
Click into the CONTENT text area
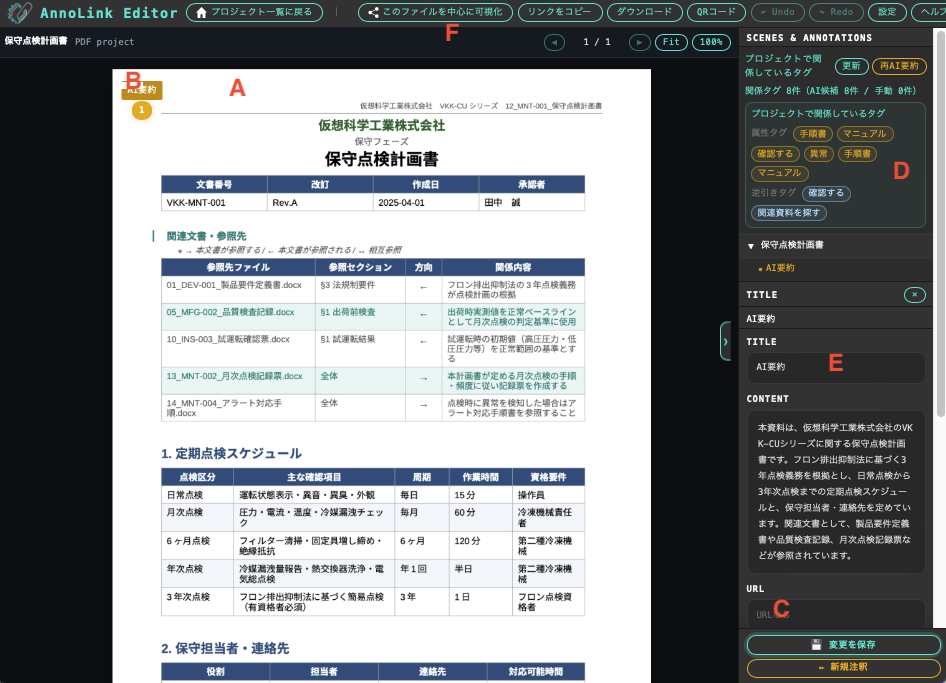click(836, 492)
